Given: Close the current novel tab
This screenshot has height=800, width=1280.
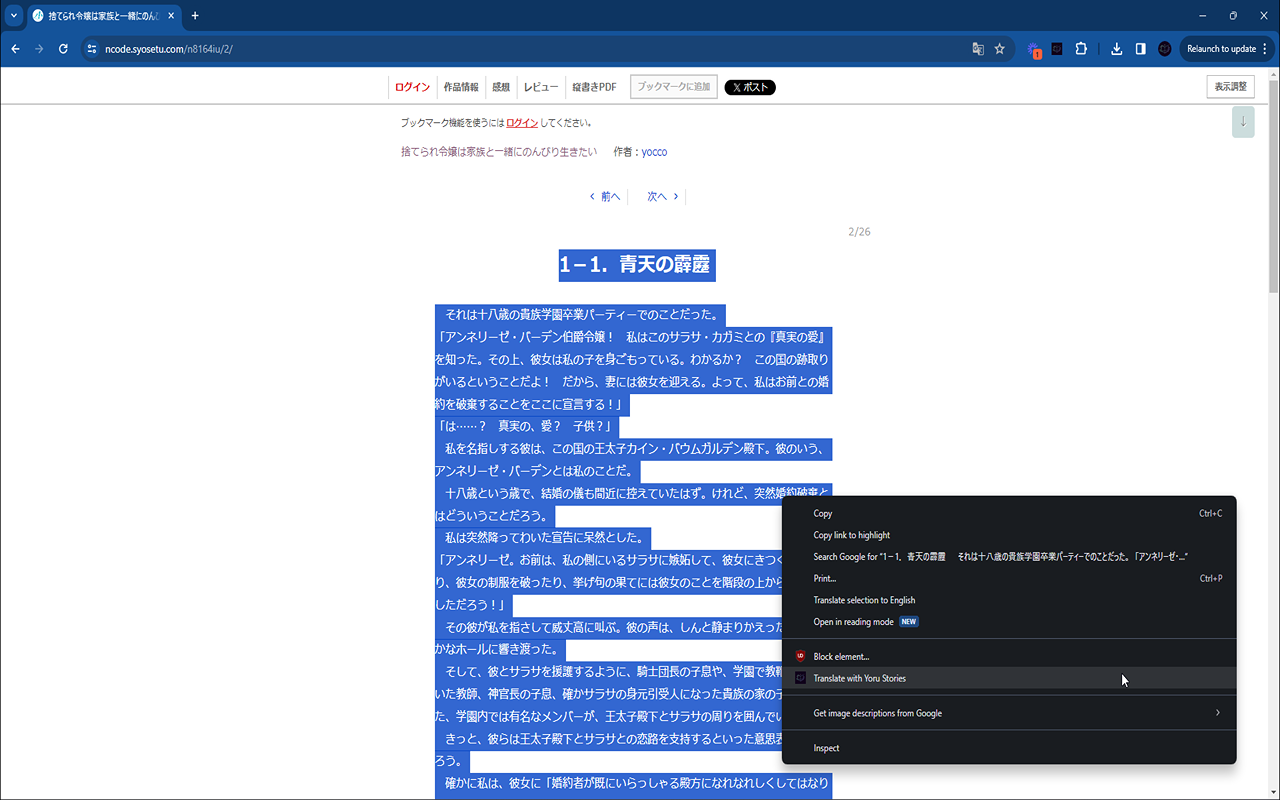Looking at the screenshot, I should click(173, 16).
